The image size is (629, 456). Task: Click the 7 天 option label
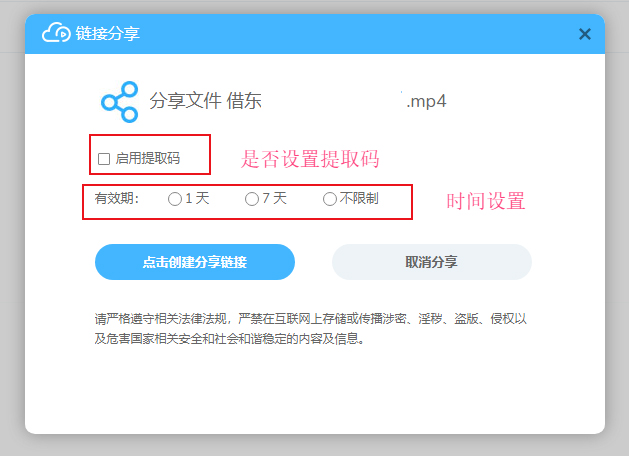(274, 199)
